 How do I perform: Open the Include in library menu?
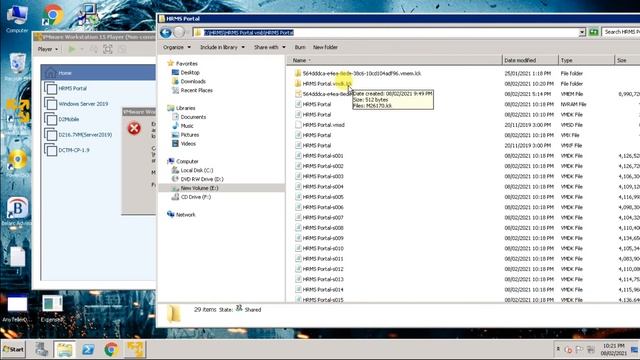coord(222,47)
